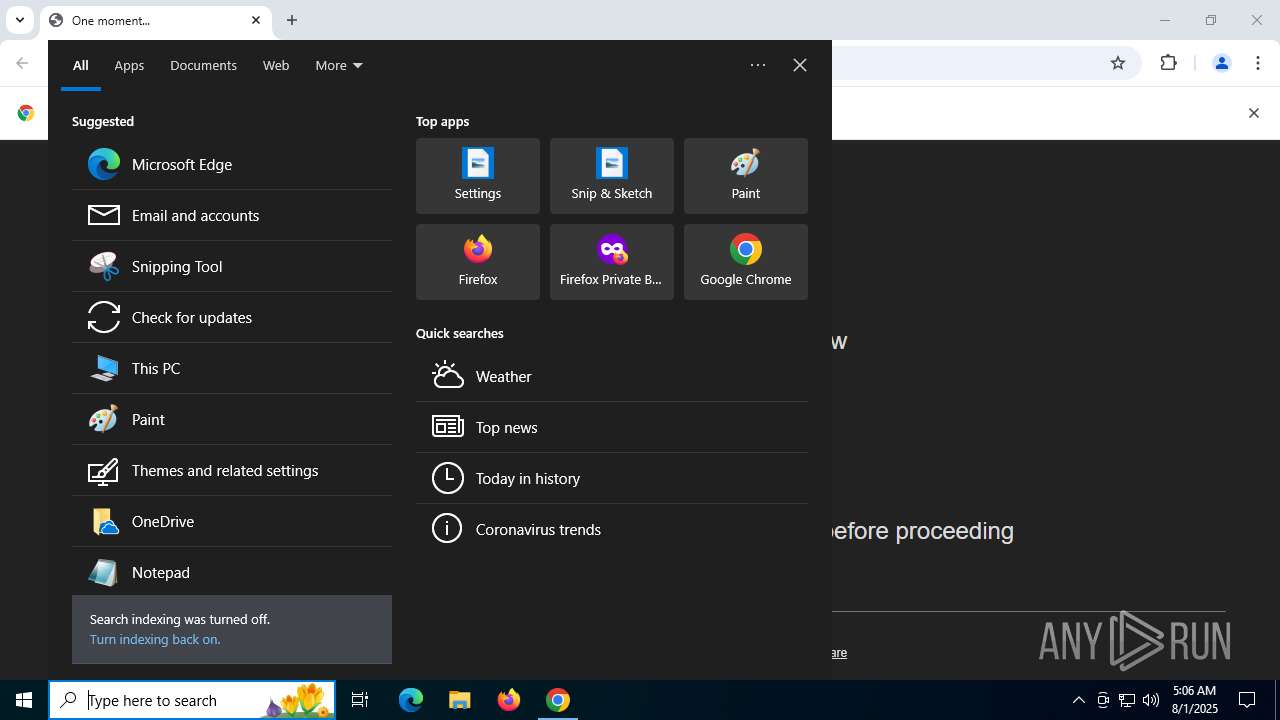This screenshot has width=1280, height=720.
Task: Run Top news quick search
Action: click(612, 427)
